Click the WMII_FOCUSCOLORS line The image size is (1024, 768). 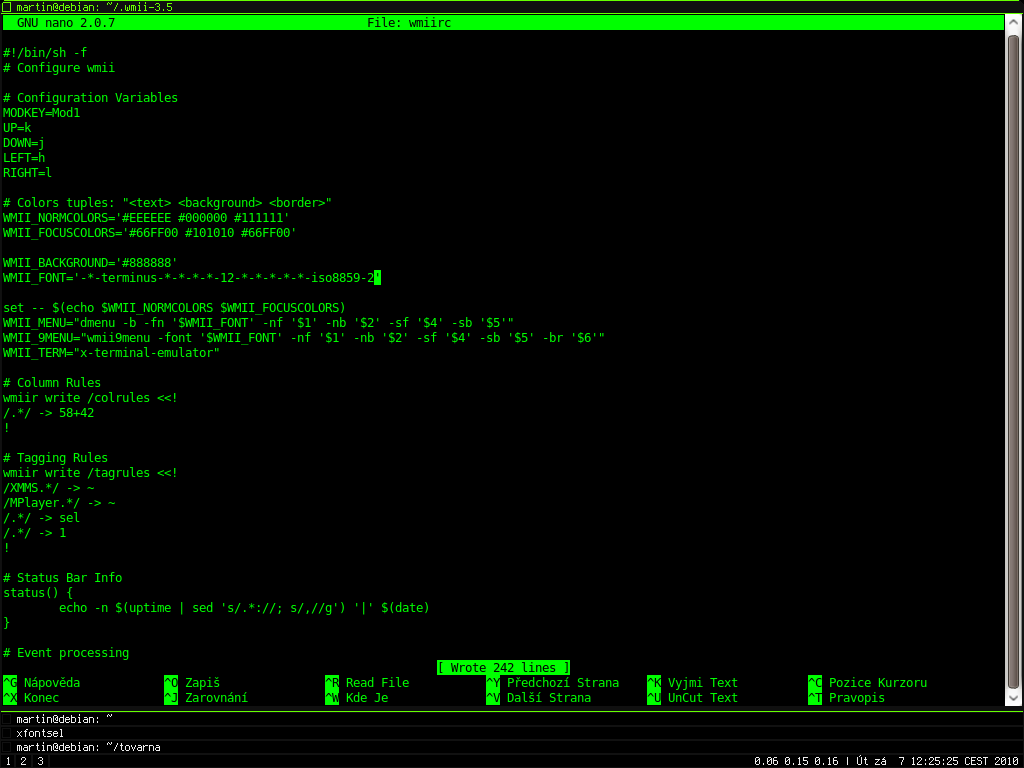coord(150,233)
